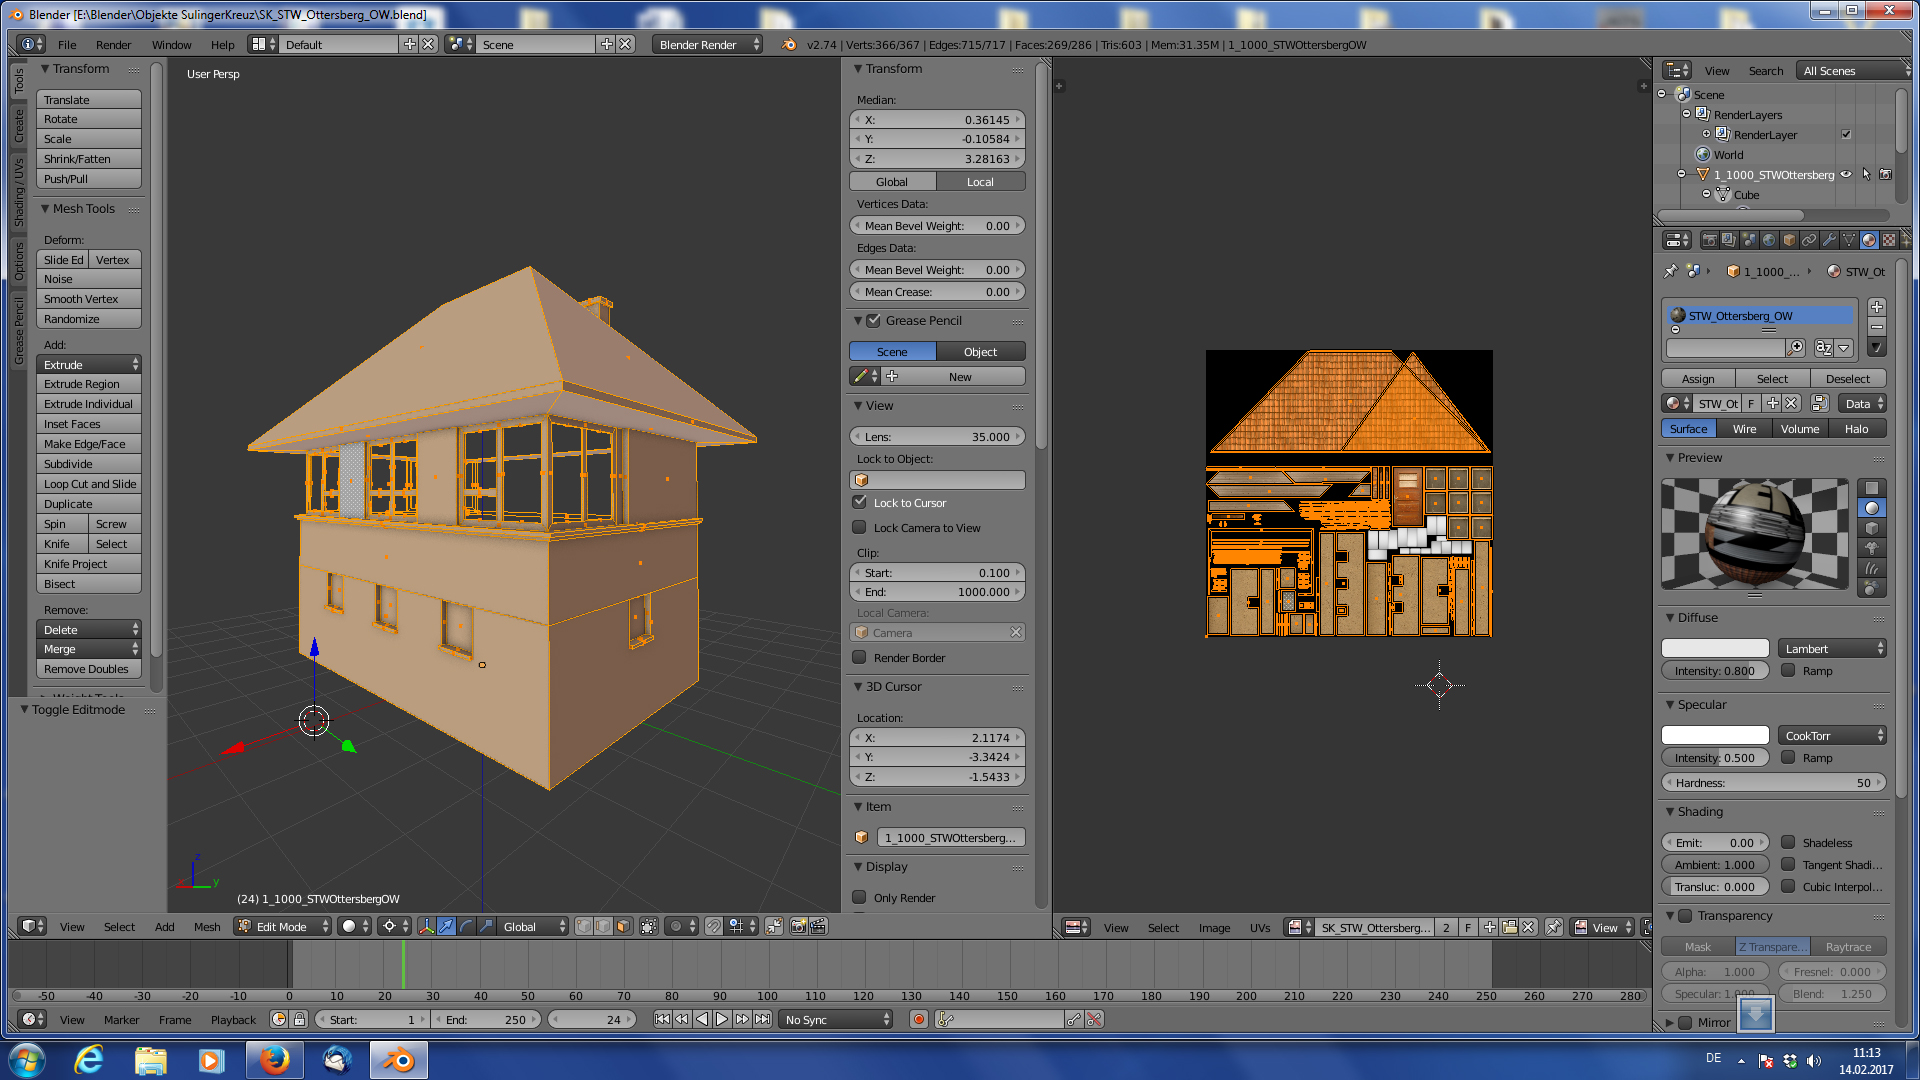Image resolution: width=1920 pixels, height=1080 pixels.
Task: Open the Render menu
Action: pyautogui.click(x=113, y=44)
